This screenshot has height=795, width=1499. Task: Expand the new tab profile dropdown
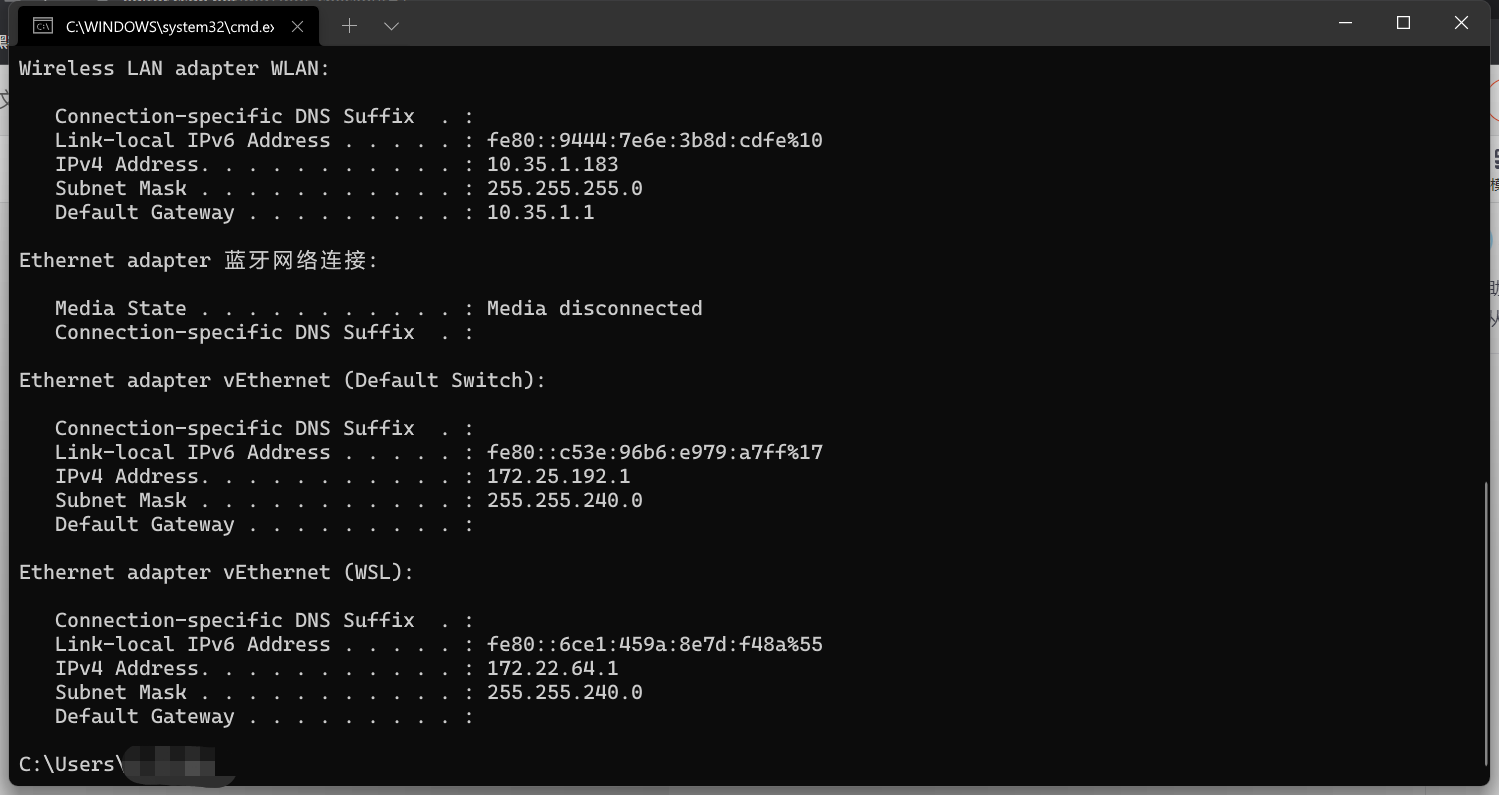(391, 26)
